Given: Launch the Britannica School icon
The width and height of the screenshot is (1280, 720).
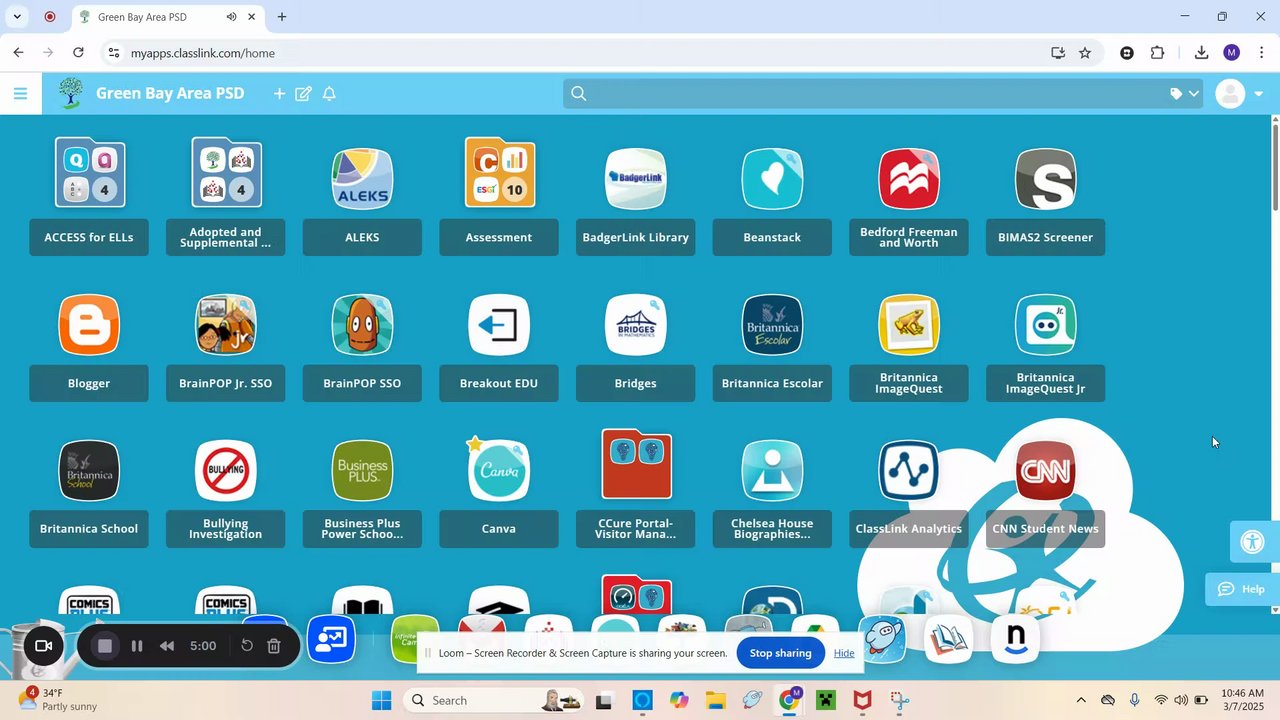Looking at the screenshot, I should pos(89,470).
